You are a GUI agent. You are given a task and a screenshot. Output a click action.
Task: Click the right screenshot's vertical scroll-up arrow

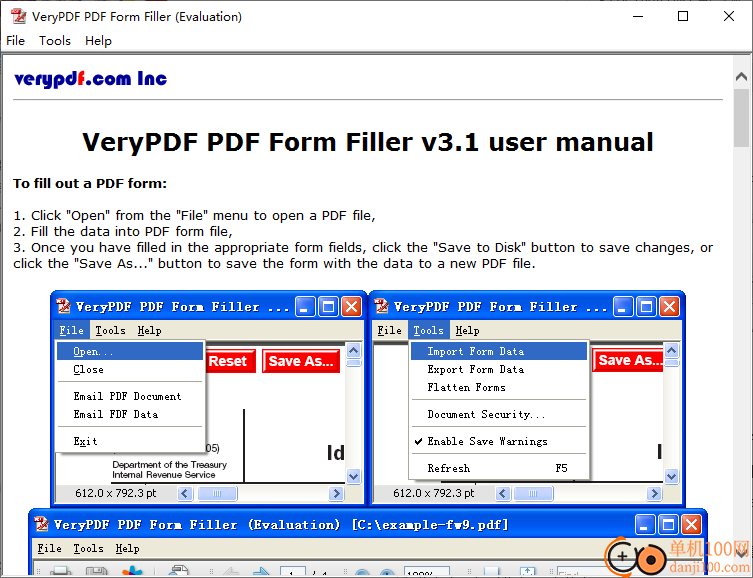click(671, 350)
